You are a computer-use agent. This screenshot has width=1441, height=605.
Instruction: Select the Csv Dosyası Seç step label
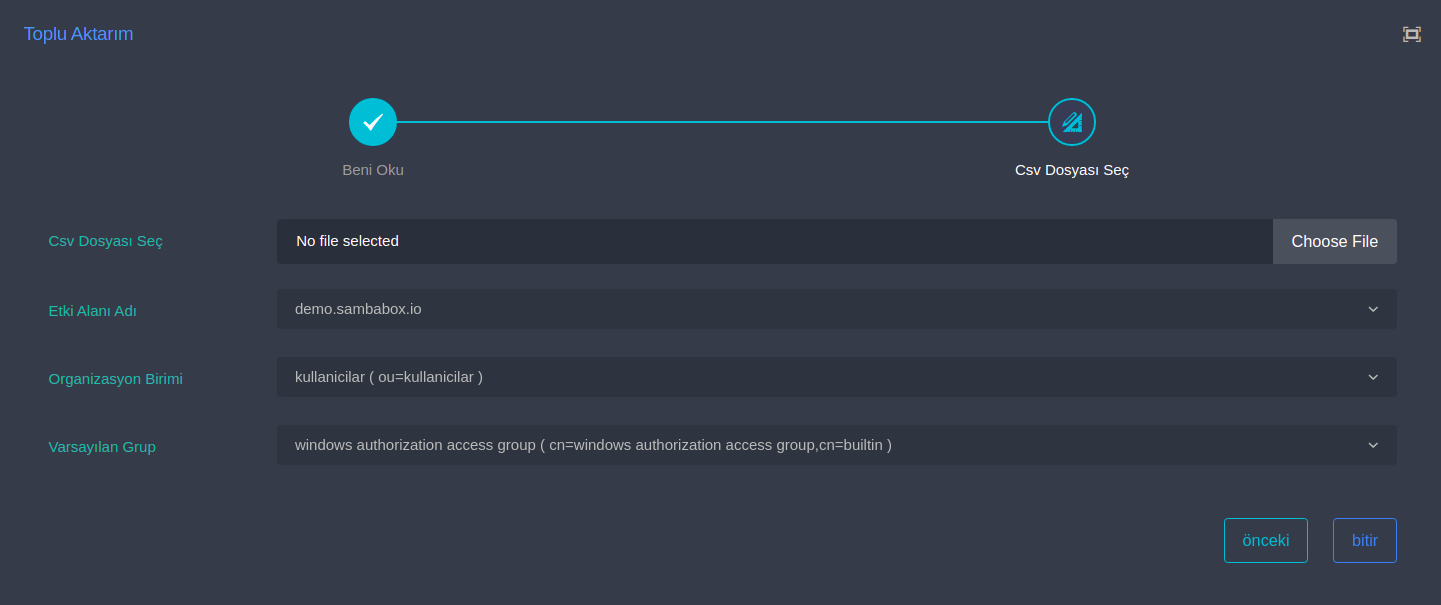[x=1071, y=170]
